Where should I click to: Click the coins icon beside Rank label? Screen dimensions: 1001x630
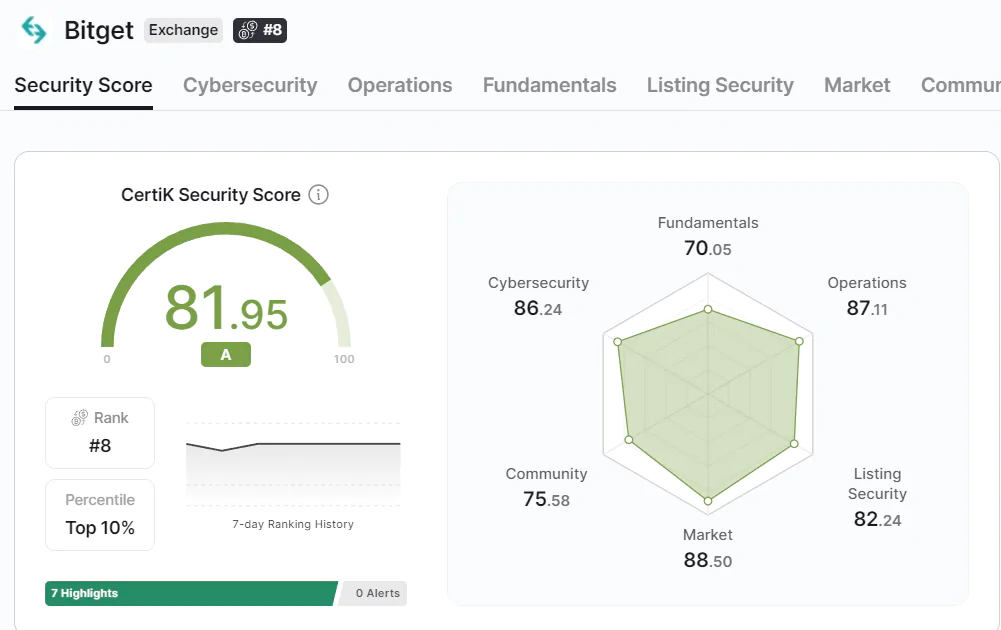(79, 418)
